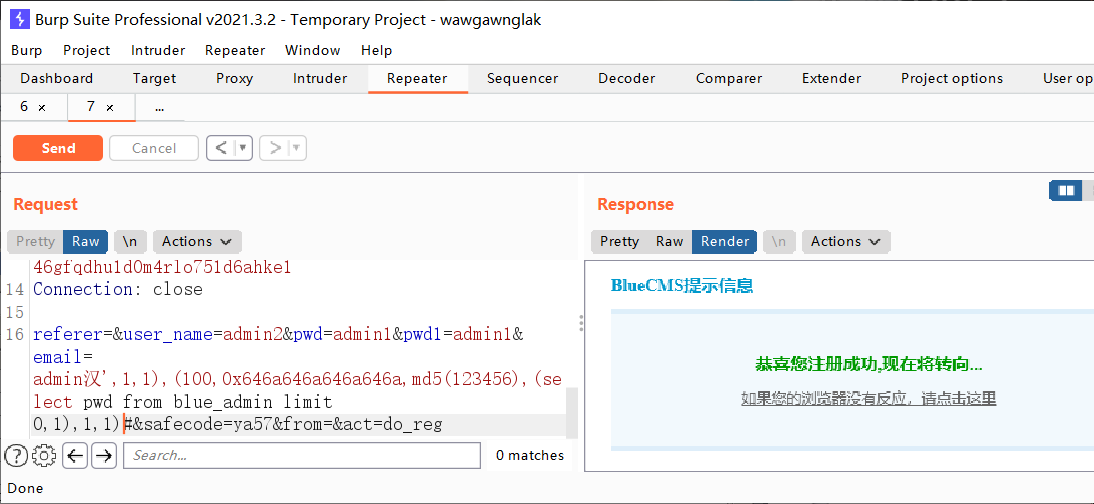
Task: Expand the Request Actions dropdown
Action: click(x=197, y=242)
